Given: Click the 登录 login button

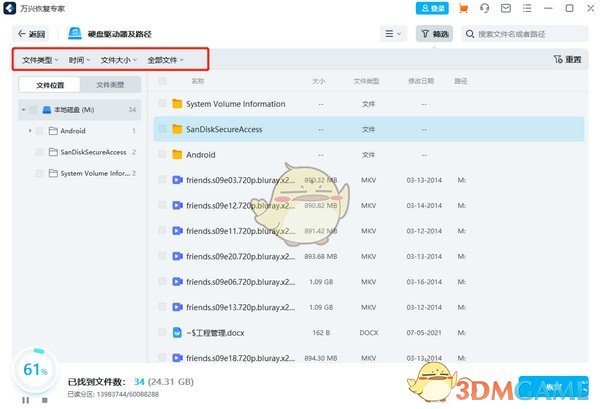Looking at the screenshot, I should pyautogui.click(x=432, y=8).
